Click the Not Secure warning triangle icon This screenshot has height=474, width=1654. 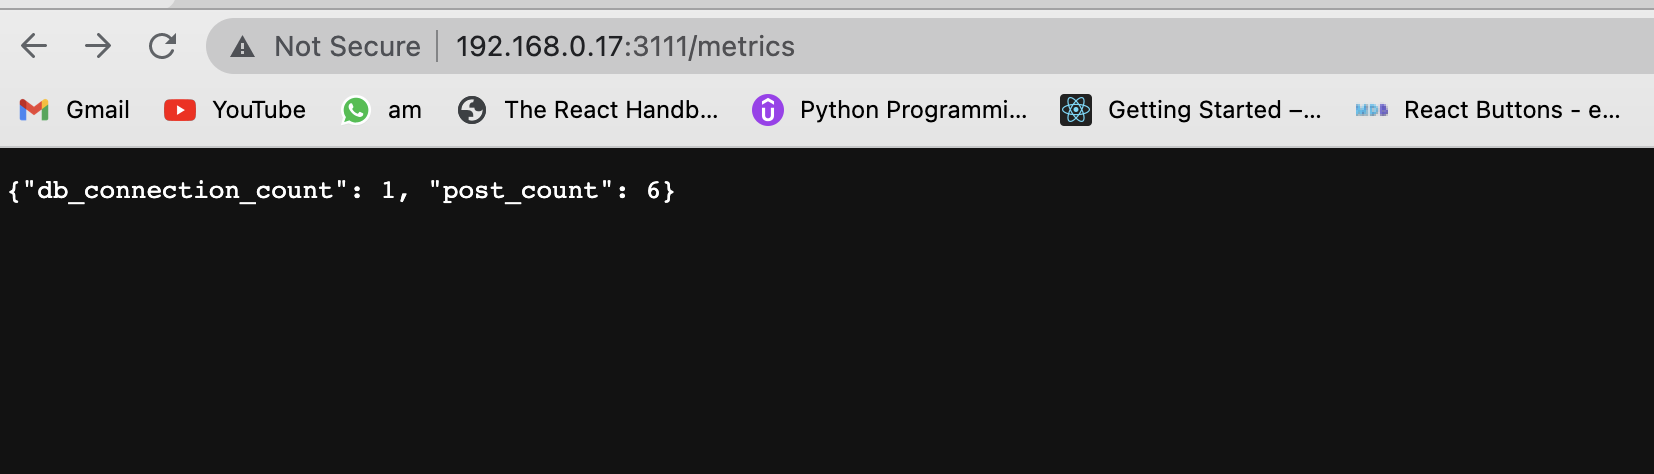pos(242,47)
